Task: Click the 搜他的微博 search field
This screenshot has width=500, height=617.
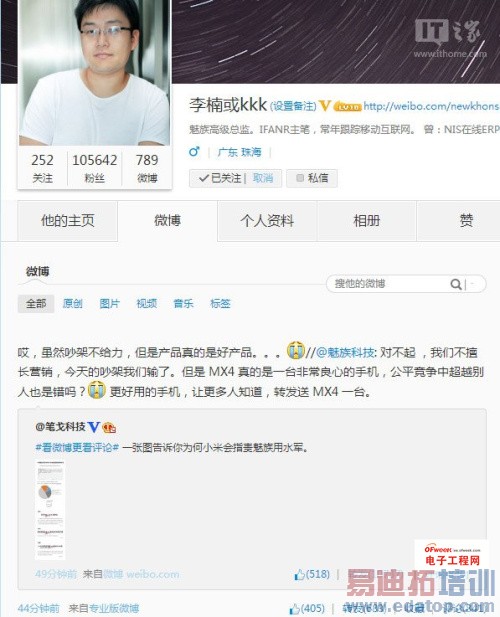Action: (x=389, y=284)
